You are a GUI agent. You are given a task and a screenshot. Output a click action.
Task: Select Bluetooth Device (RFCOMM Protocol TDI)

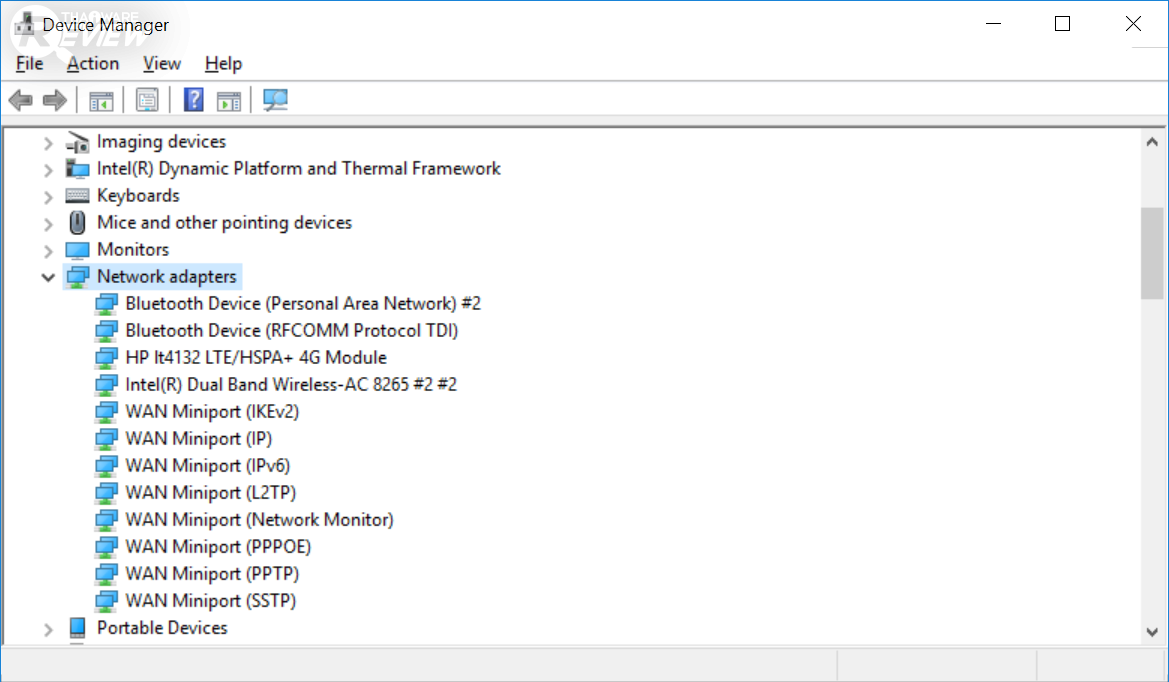point(291,330)
